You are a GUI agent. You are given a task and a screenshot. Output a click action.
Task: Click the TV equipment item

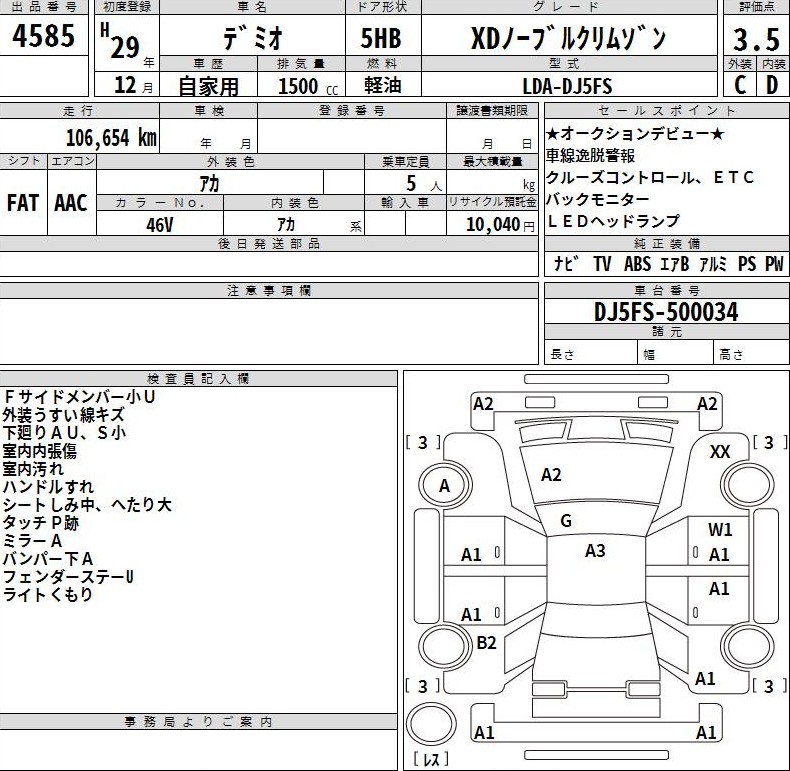tap(602, 264)
